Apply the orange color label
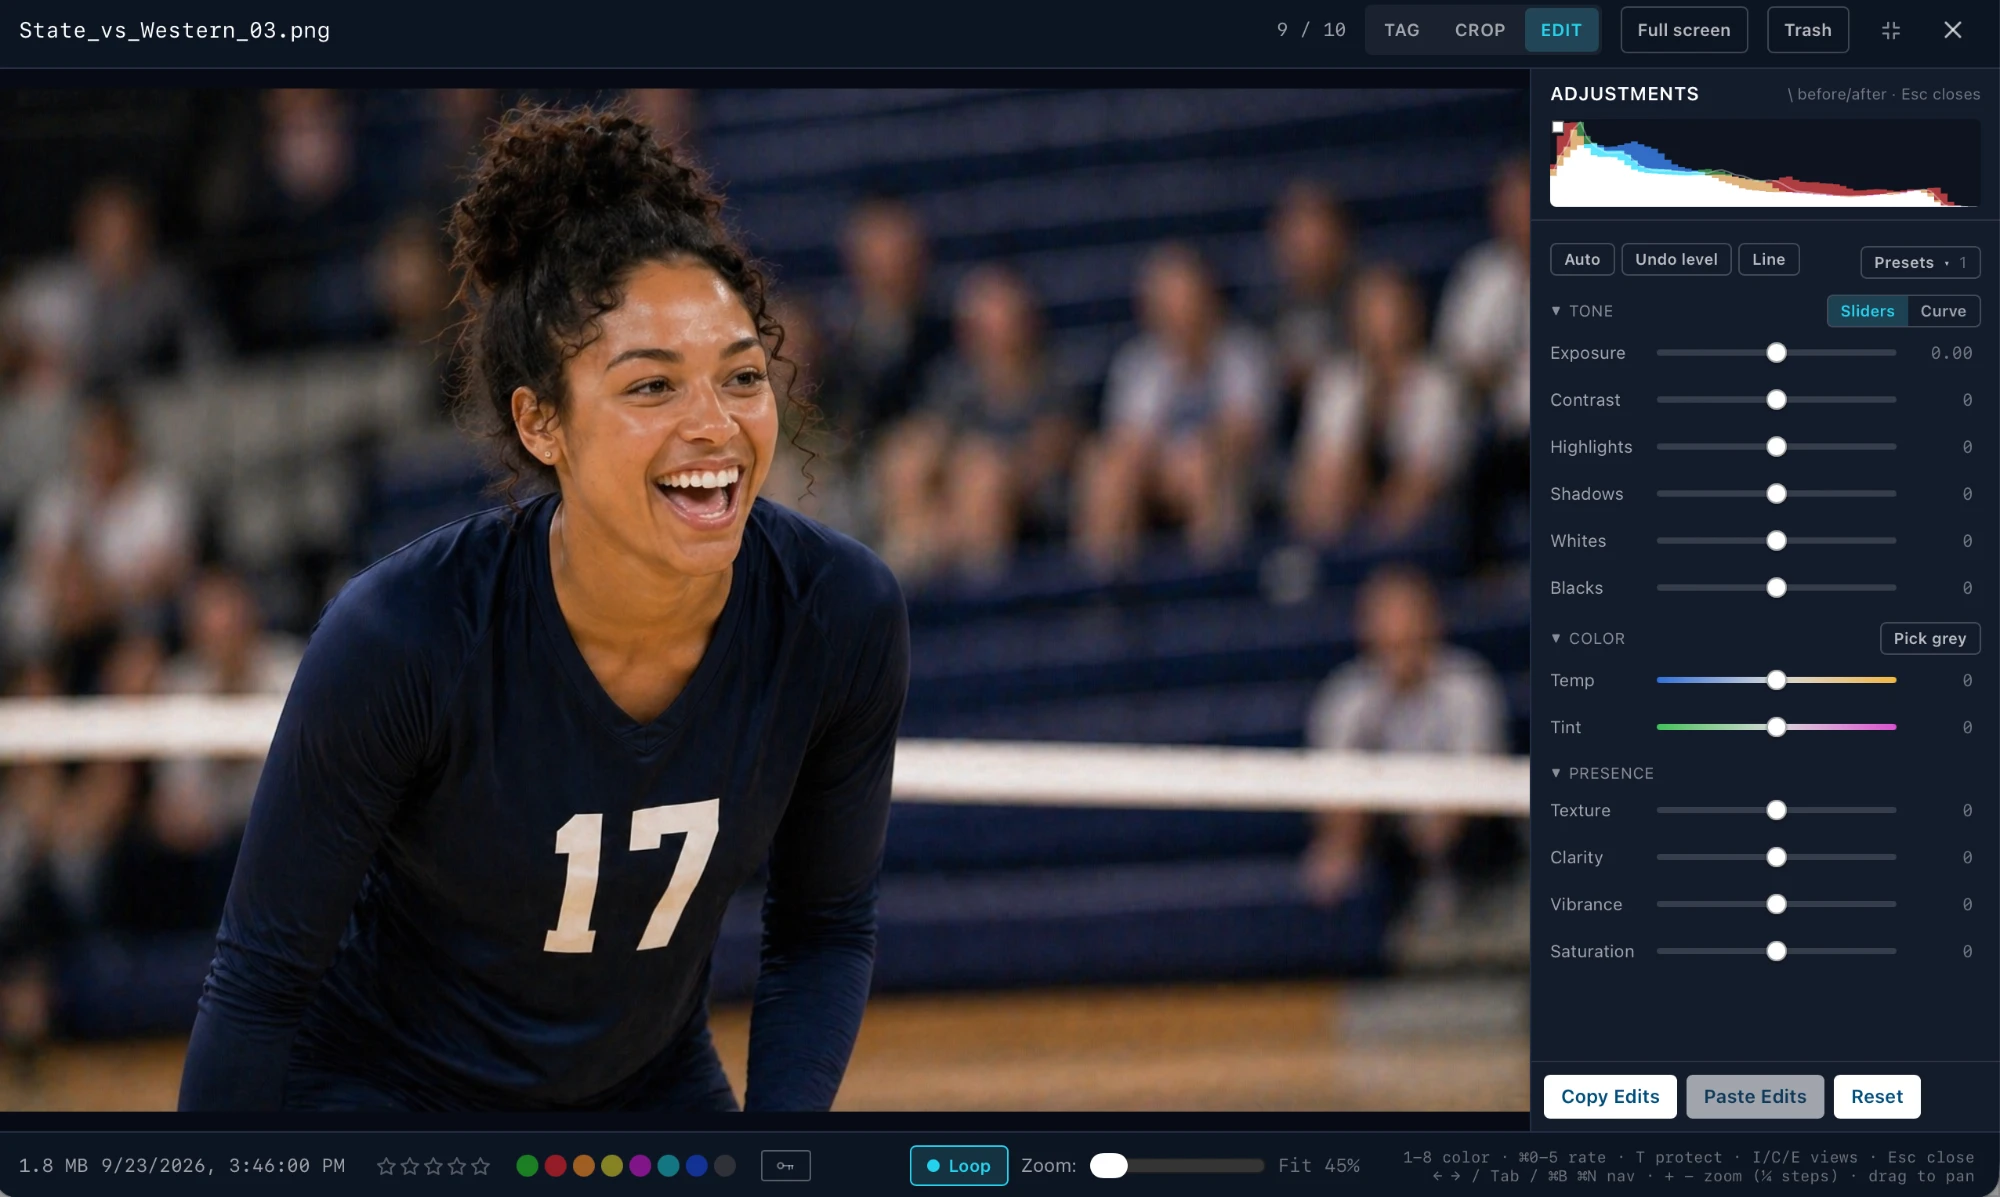This screenshot has height=1197, width=2000. pos(584,1165)
